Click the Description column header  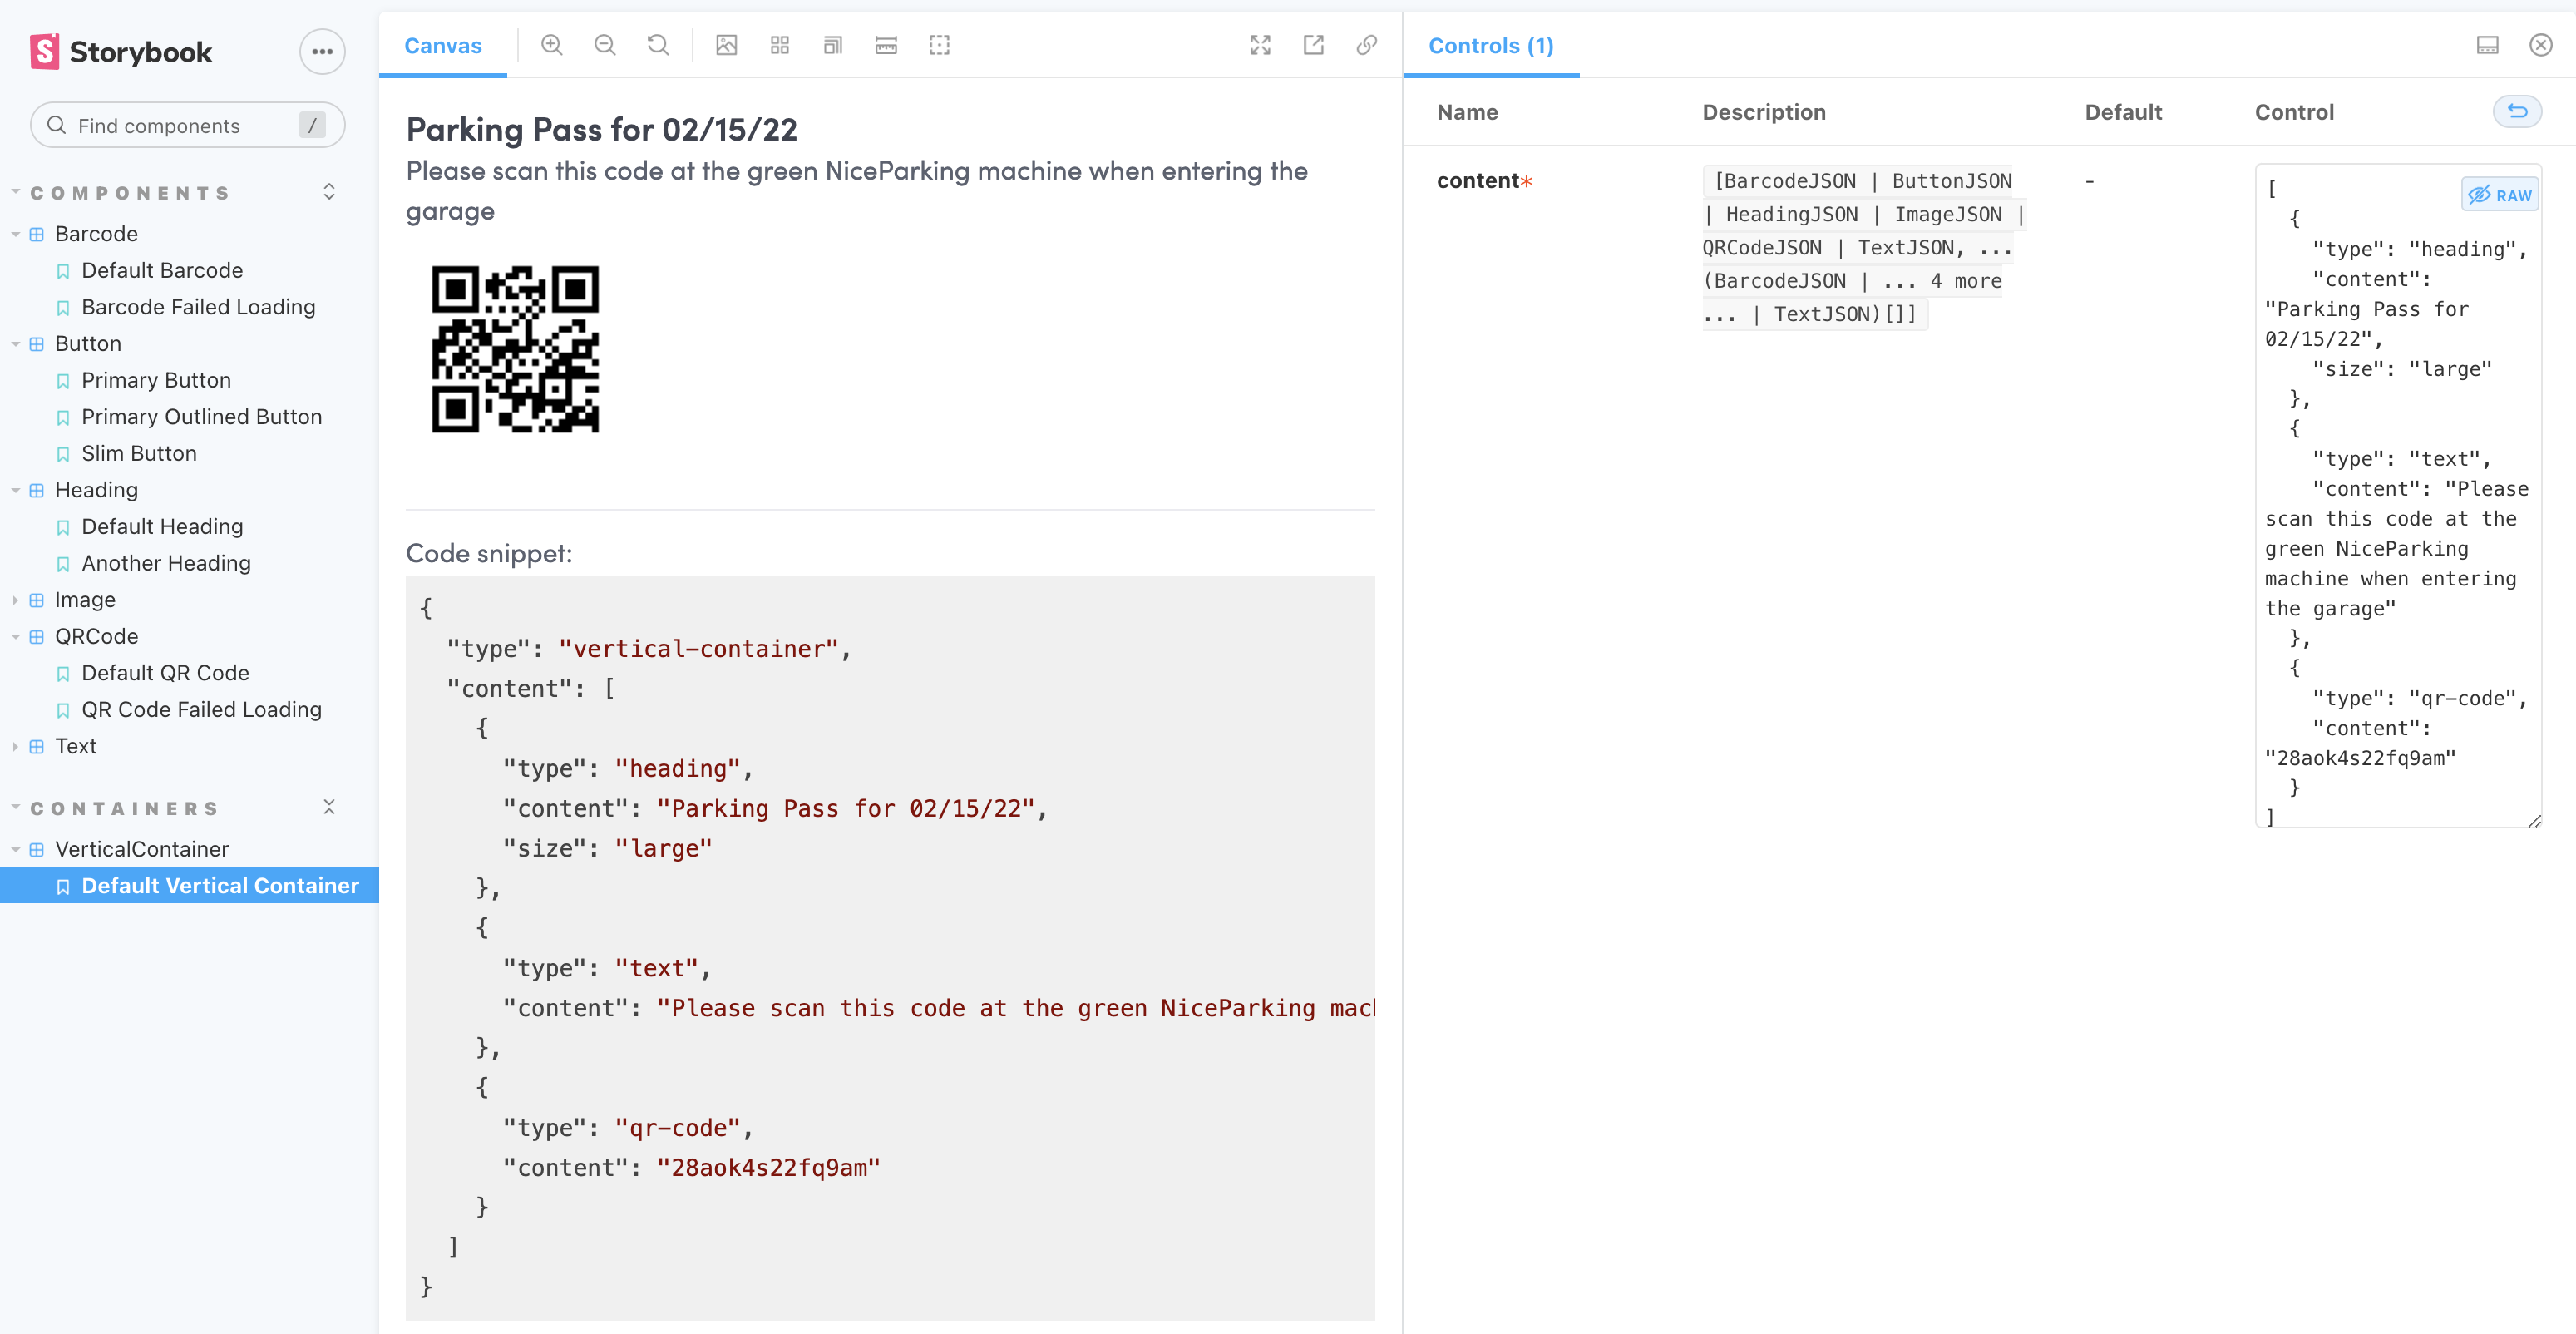pyautogui.click(x=1764, y=112)
